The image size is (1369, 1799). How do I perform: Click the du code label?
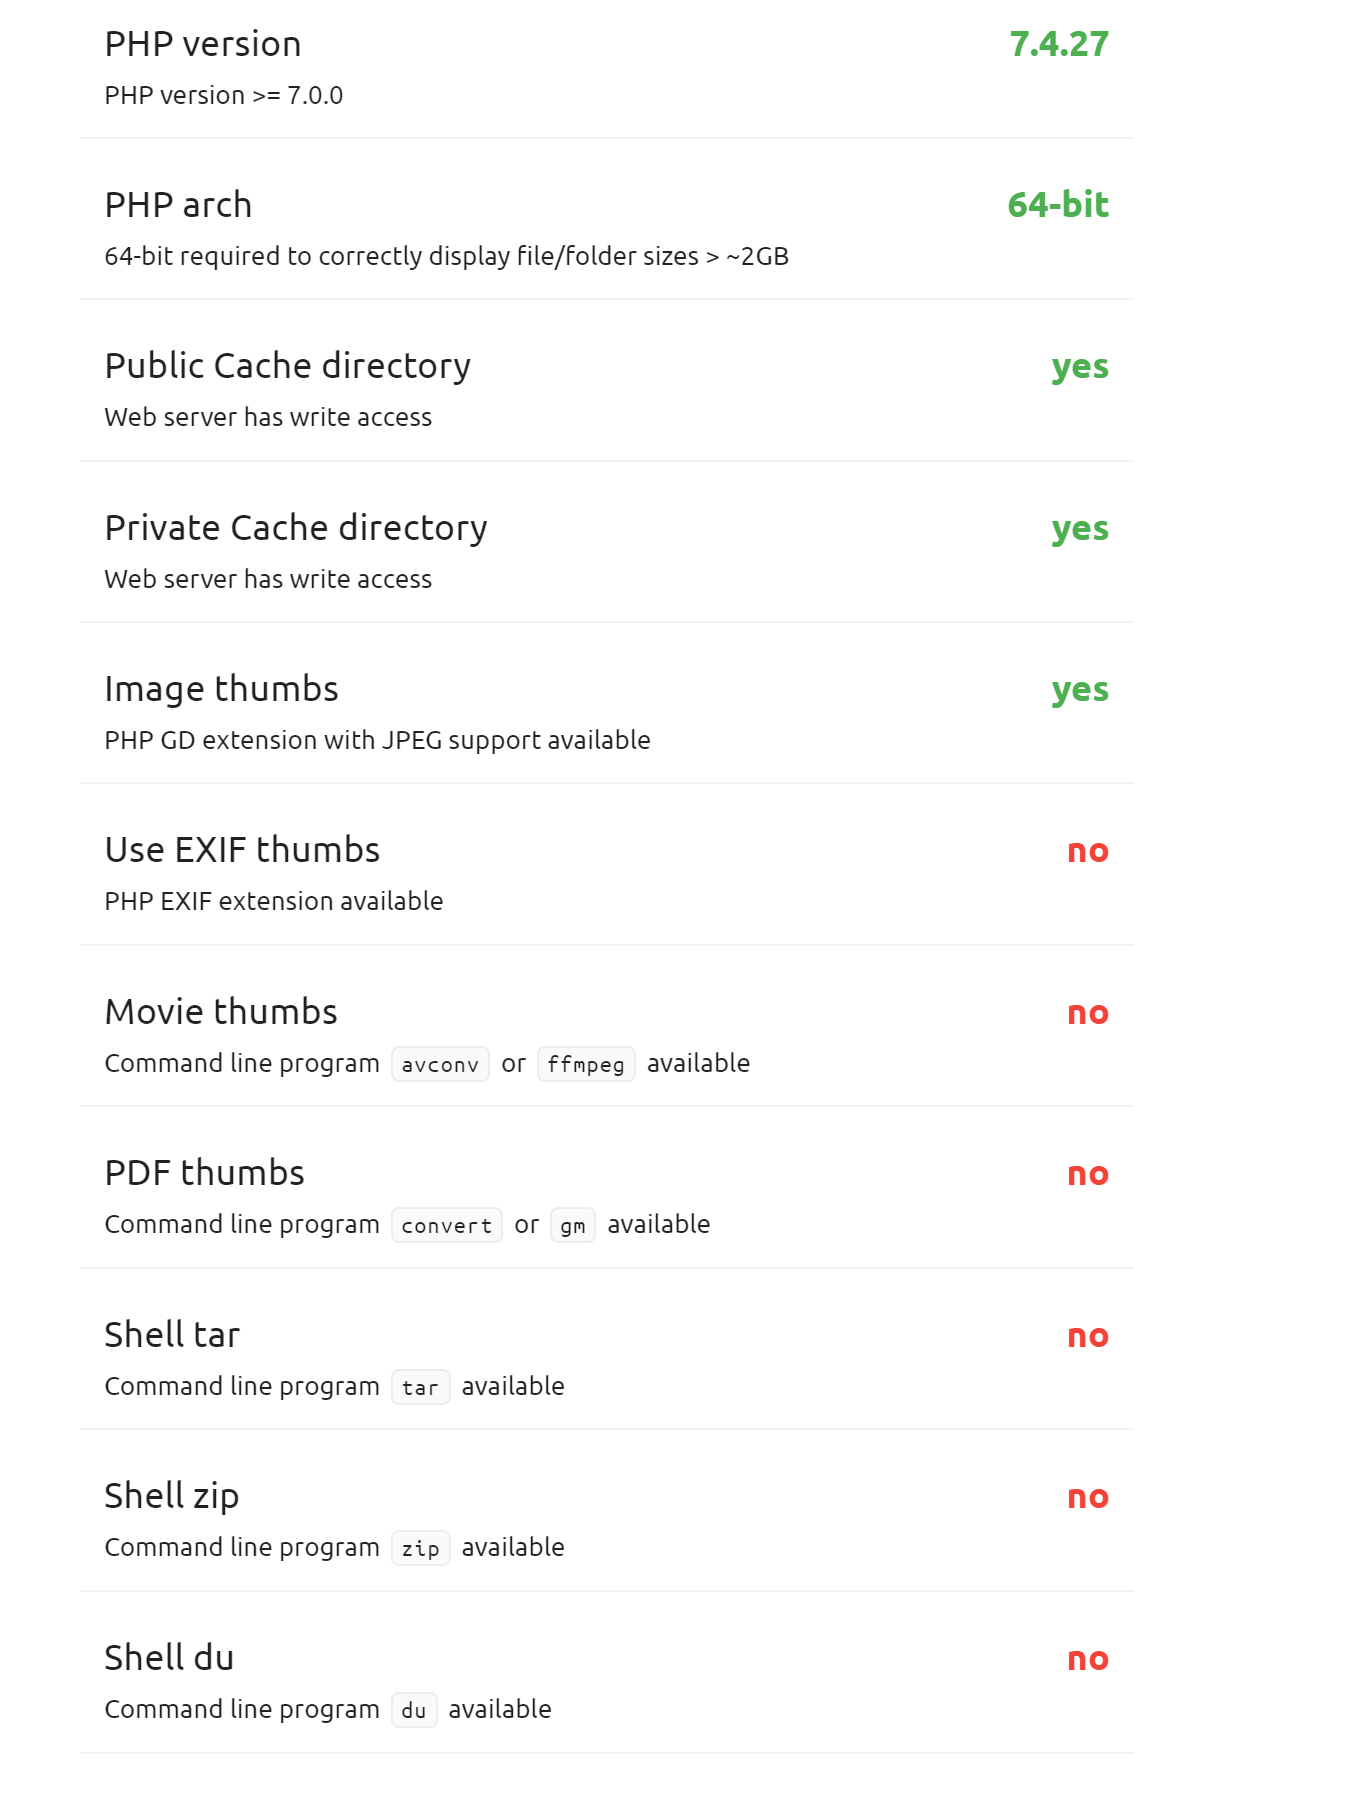[x=414, y=1710]
